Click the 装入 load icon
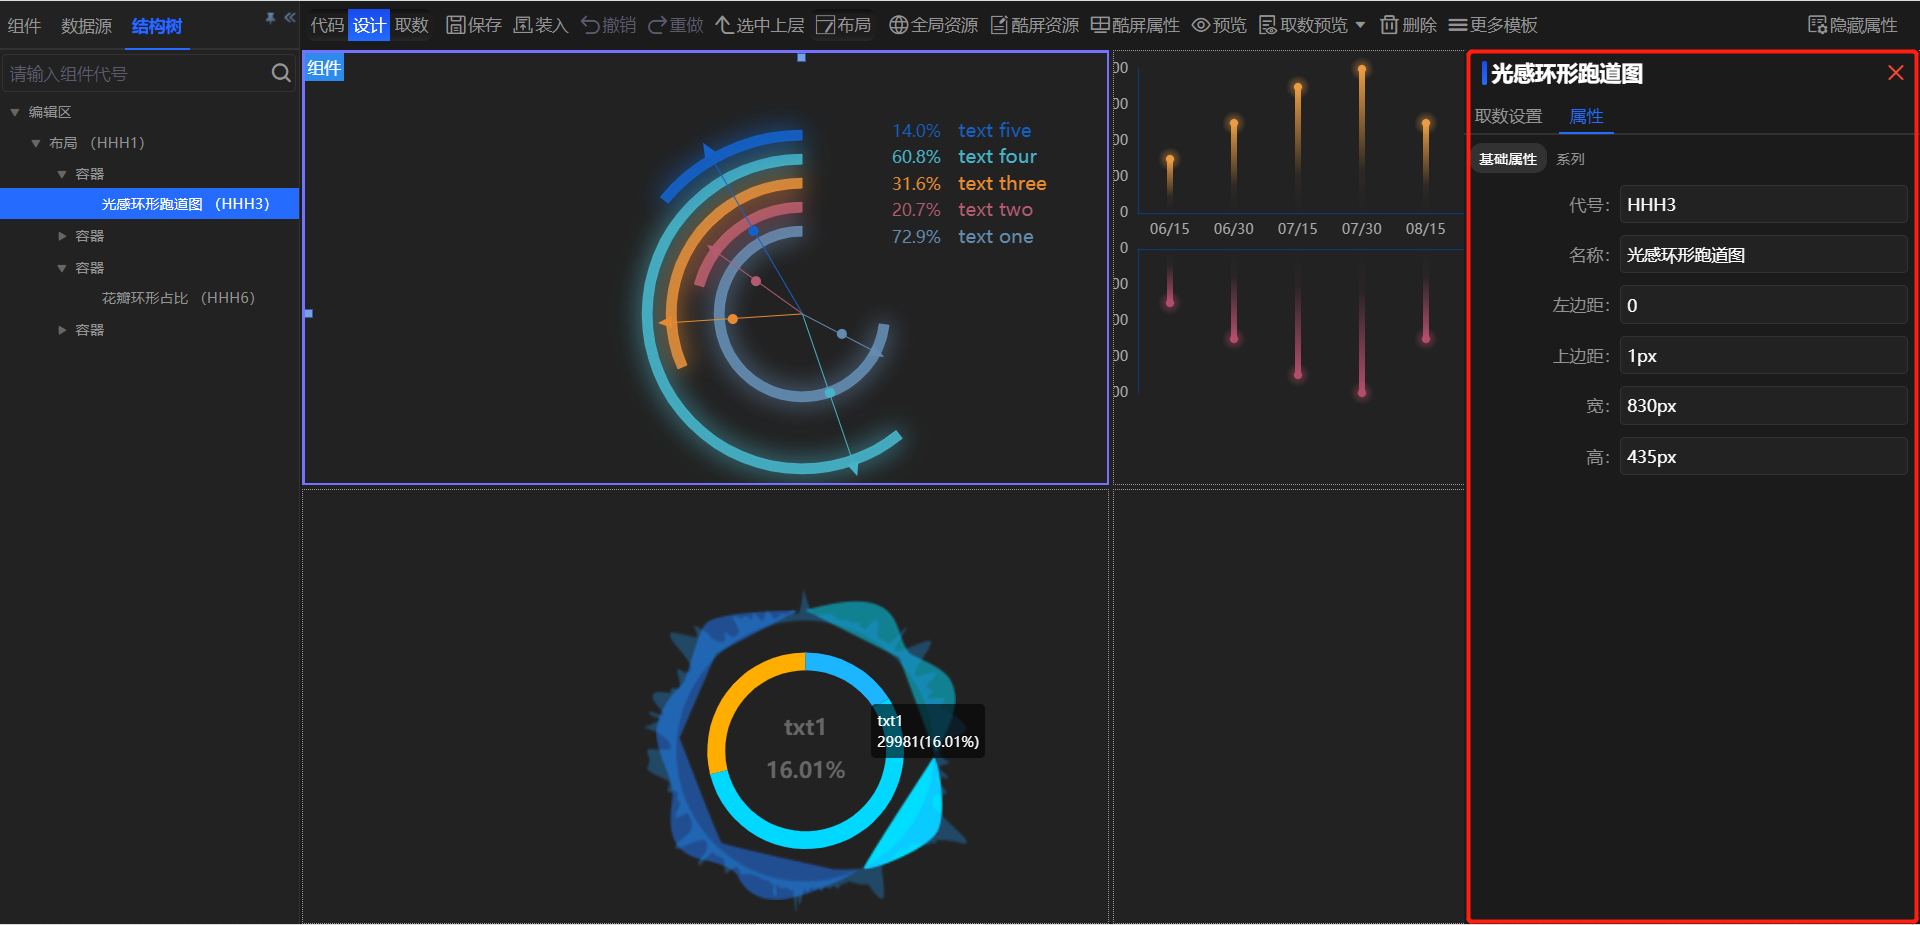This screenshot has width=1920, height=925. tap(523, 25)
